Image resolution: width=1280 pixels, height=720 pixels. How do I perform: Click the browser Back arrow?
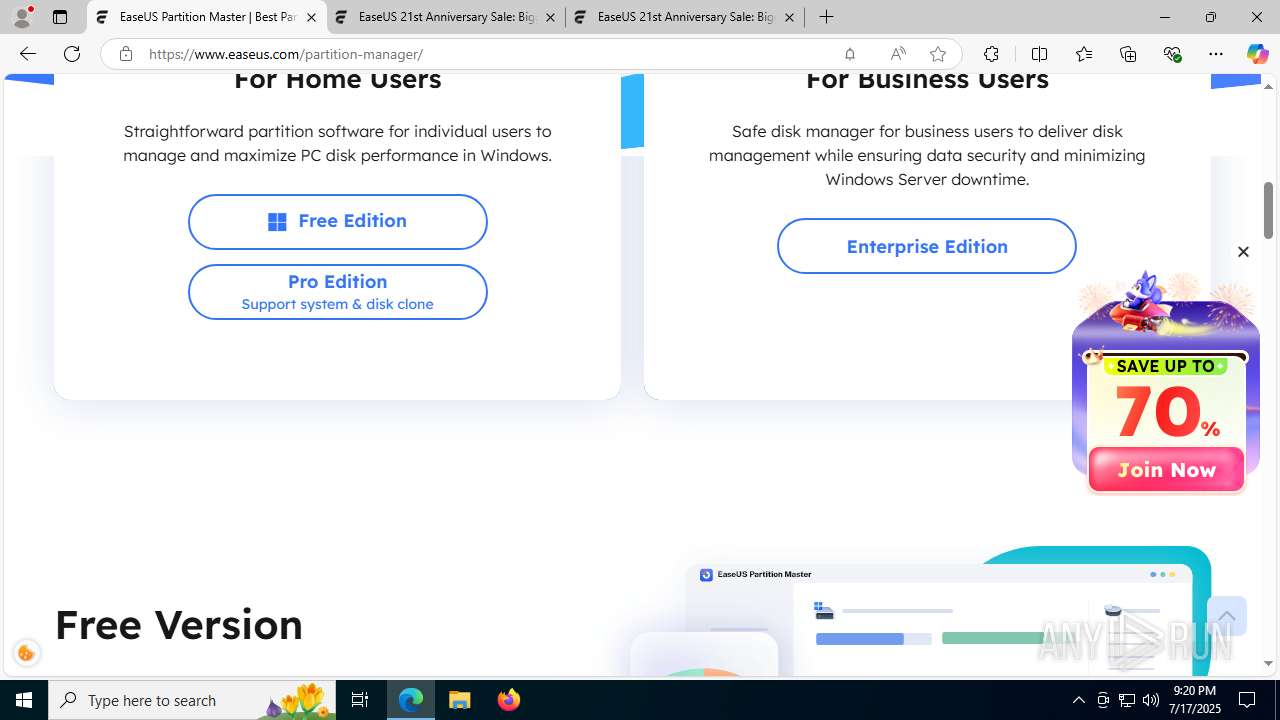pyautogui.click(x=27, y=54)
